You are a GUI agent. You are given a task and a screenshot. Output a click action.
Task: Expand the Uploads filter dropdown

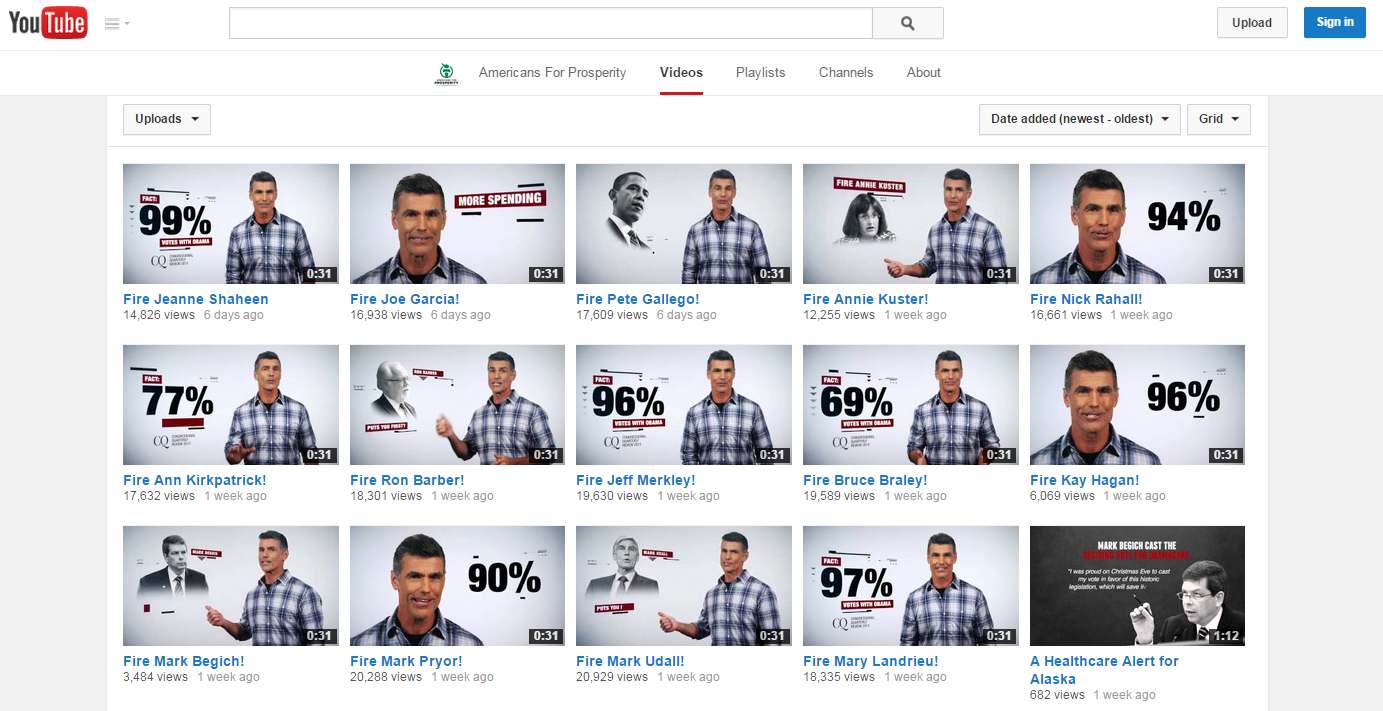click(166, 119)
